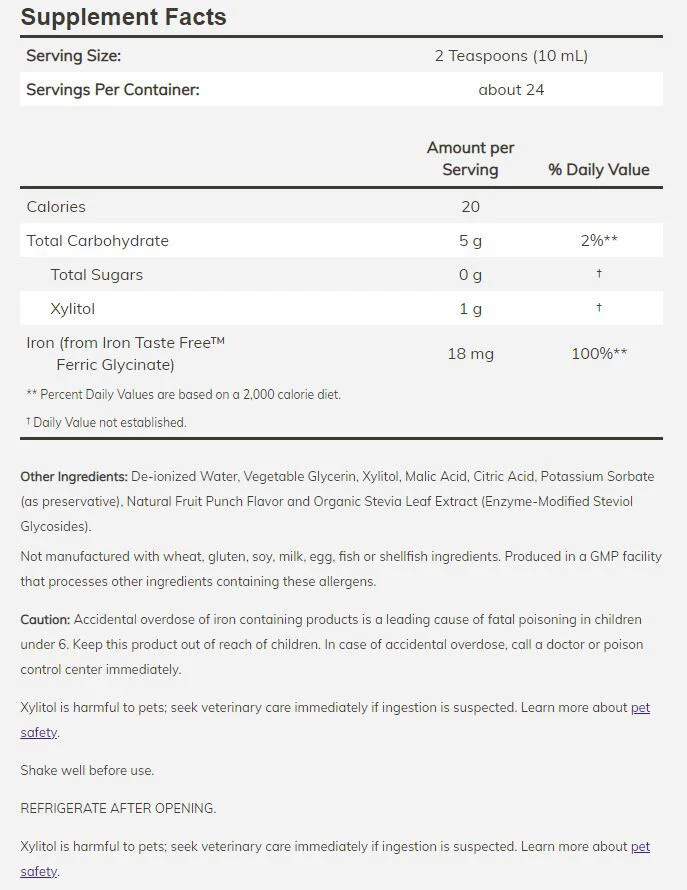Click the Caution bold label
Image resolution: width=687 pixels, height=890 pixels.
pos(45,619)
